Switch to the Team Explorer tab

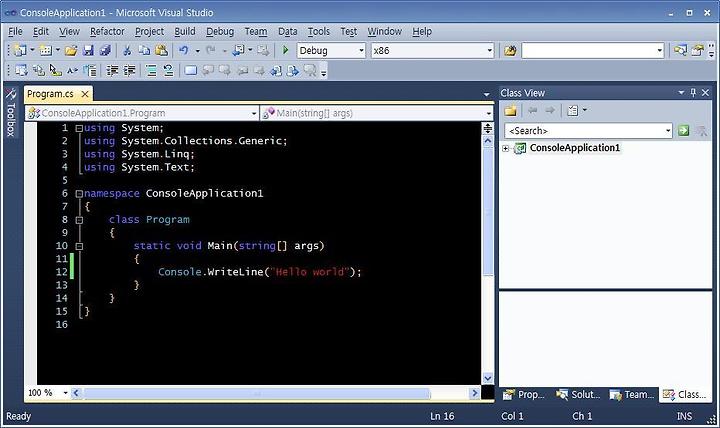point(632,394)
